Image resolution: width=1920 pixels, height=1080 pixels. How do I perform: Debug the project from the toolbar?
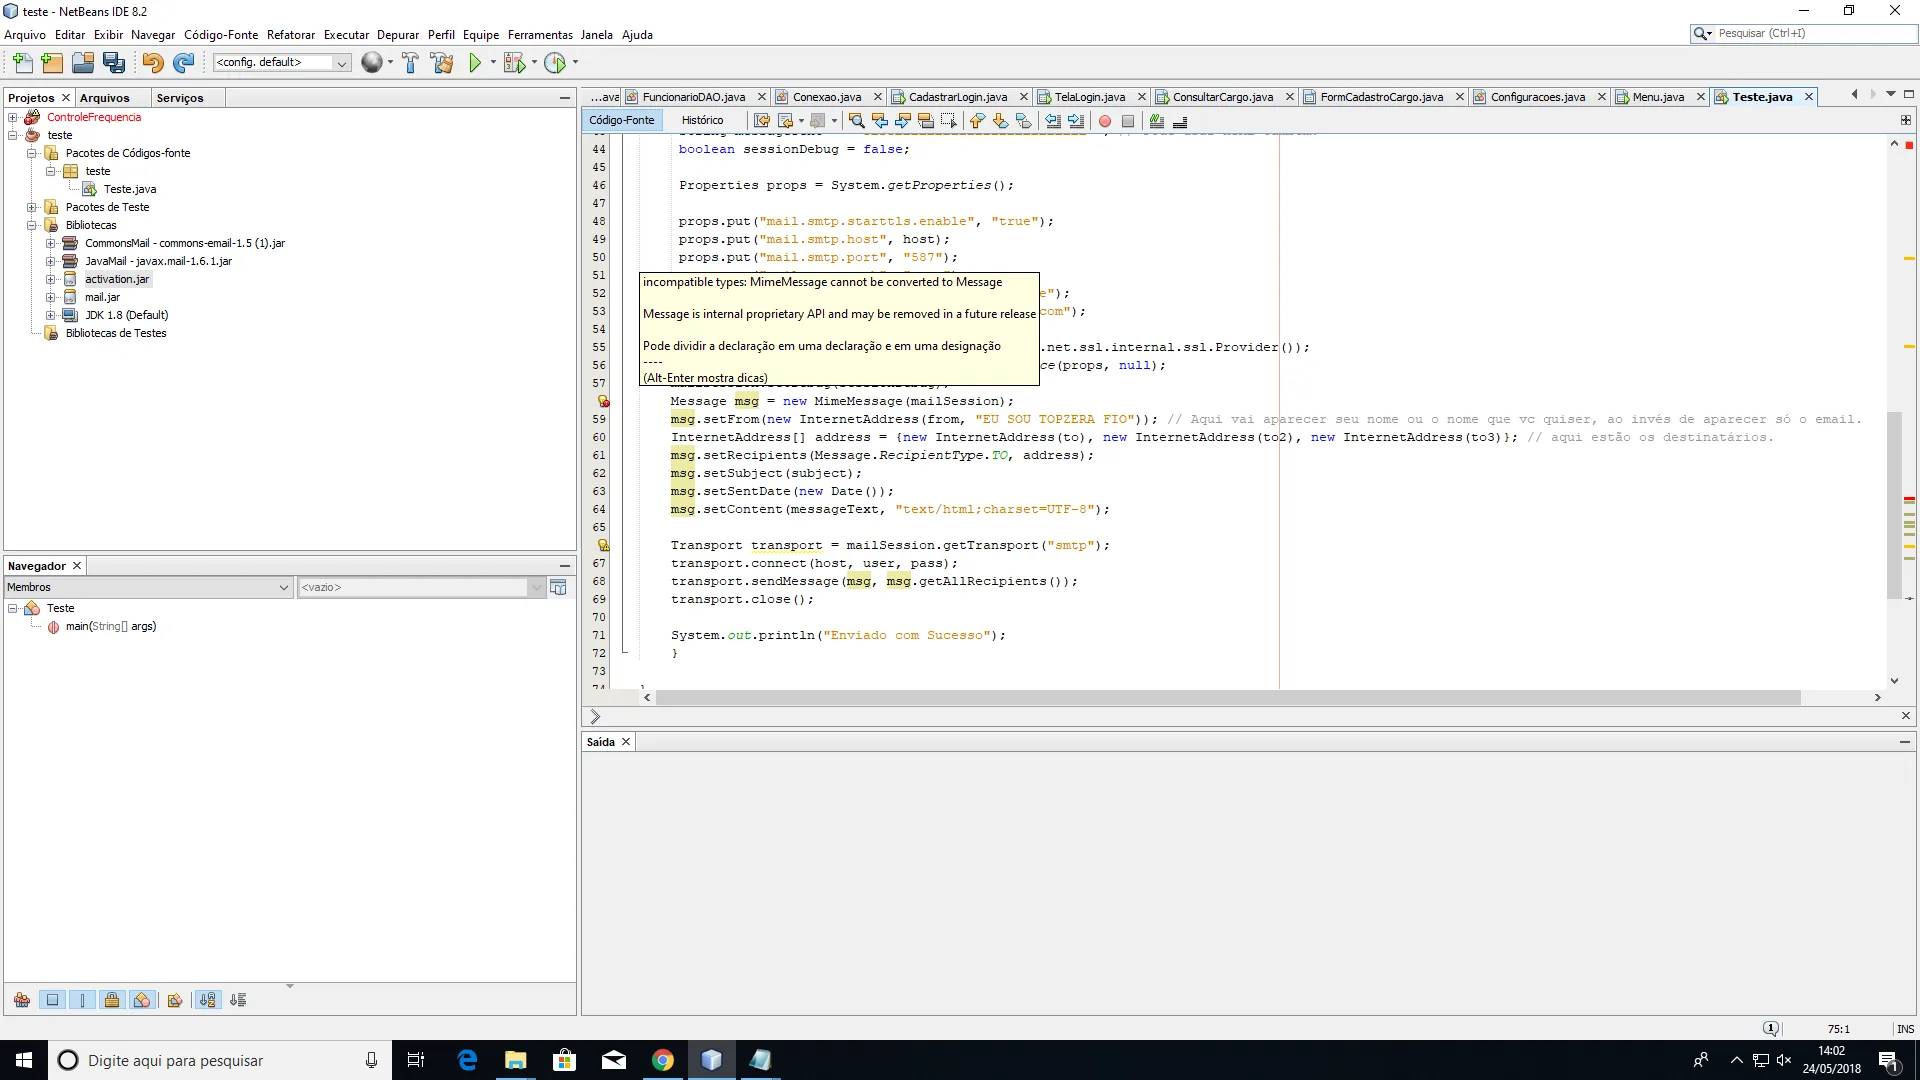[x=514, y=63]
